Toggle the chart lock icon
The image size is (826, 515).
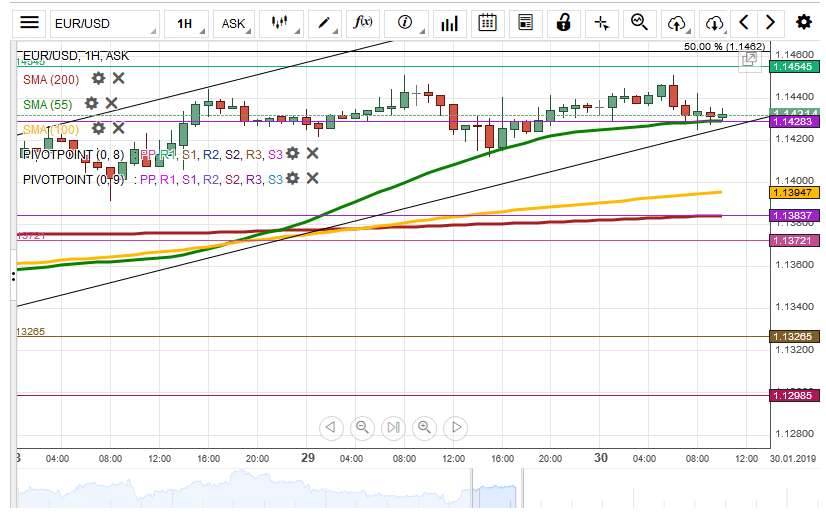(x=564, y=22)
